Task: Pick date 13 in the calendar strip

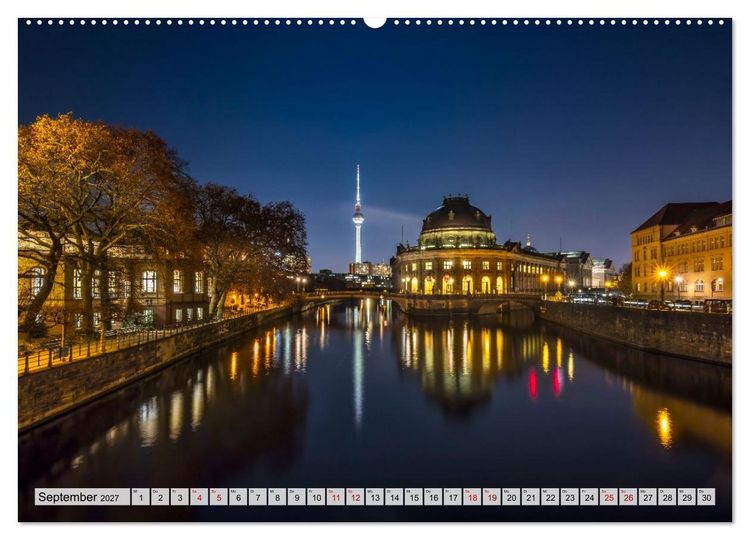Action: click(375, 496)
